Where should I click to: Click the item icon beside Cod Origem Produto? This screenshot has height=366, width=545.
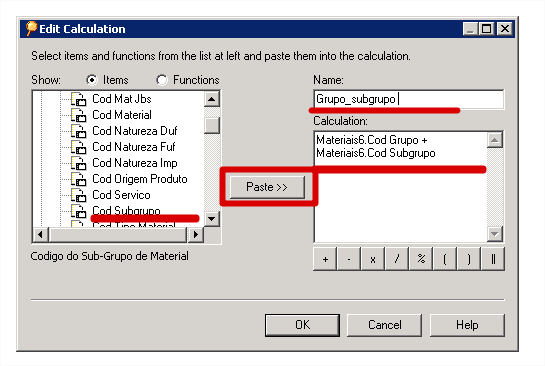[79, 179]
